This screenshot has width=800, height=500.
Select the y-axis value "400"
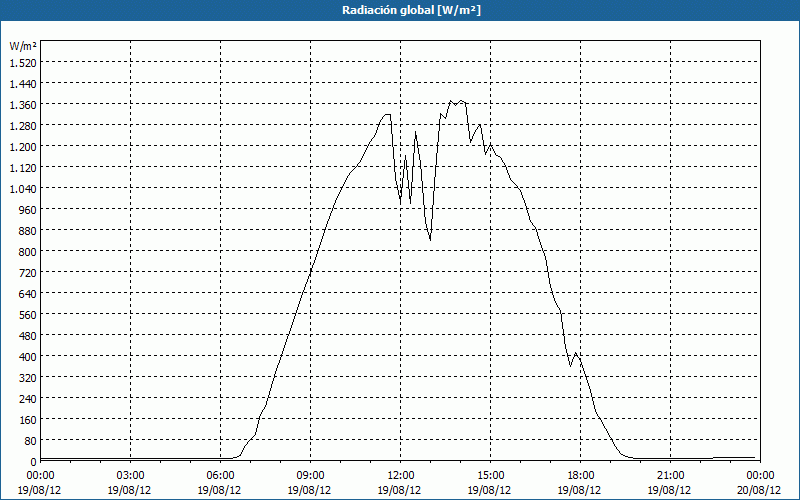28,357
